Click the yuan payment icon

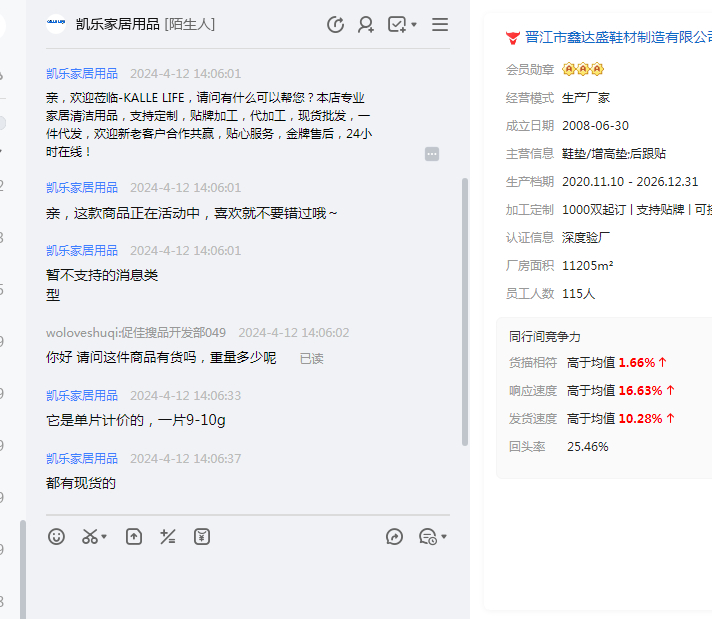202,537
